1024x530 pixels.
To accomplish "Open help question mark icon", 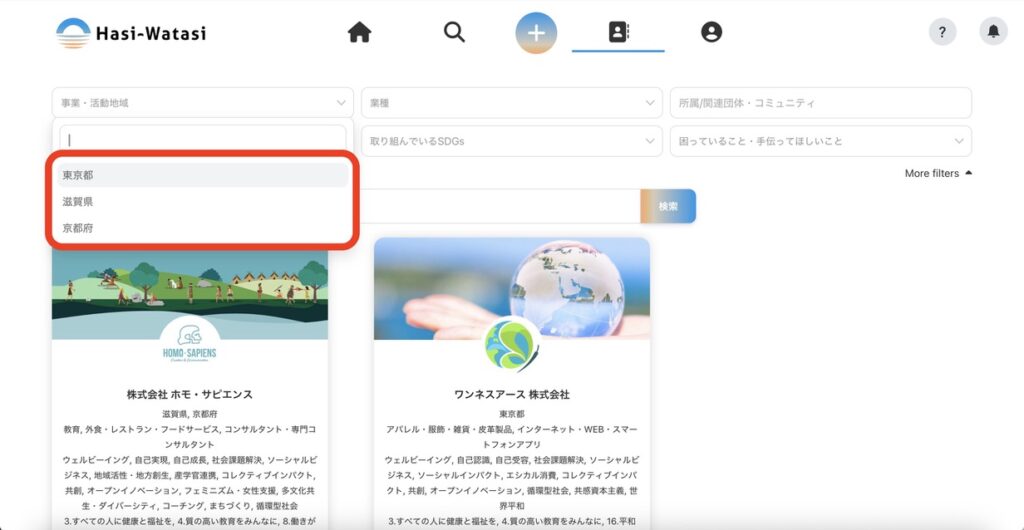I will (x=942, y=32).
